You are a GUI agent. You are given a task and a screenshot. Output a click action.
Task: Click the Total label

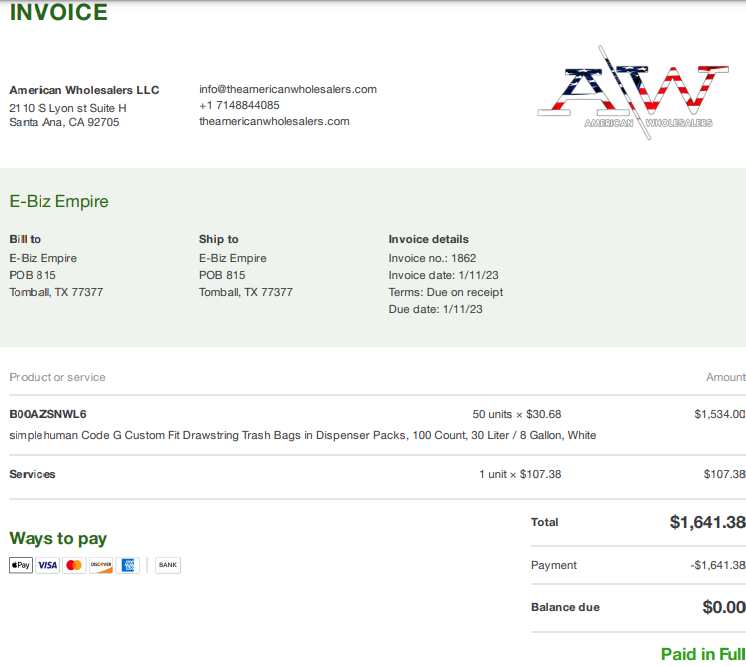(545, 522)
